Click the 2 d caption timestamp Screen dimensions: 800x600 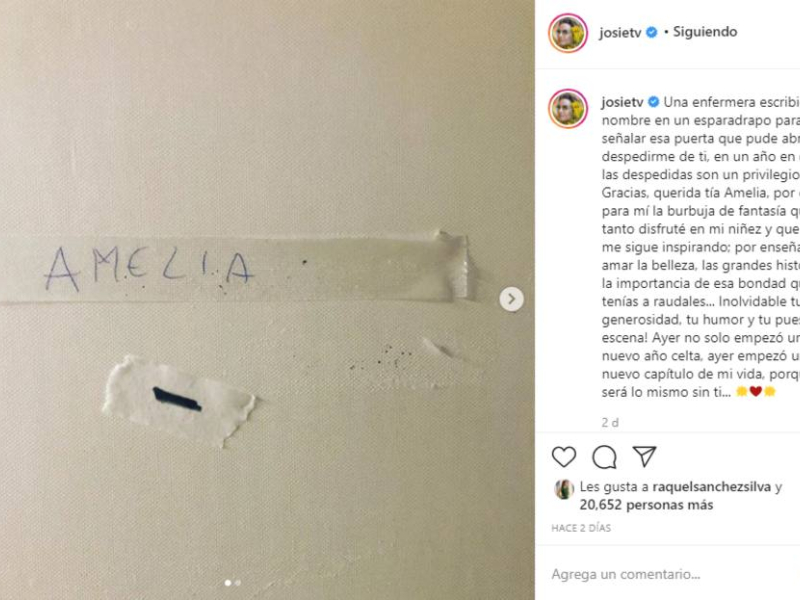tap(610, 422)
